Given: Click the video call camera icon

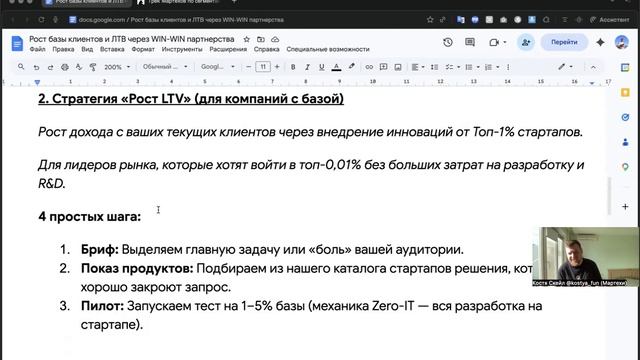Looking at the screenshot, I should tap(493, 42).
